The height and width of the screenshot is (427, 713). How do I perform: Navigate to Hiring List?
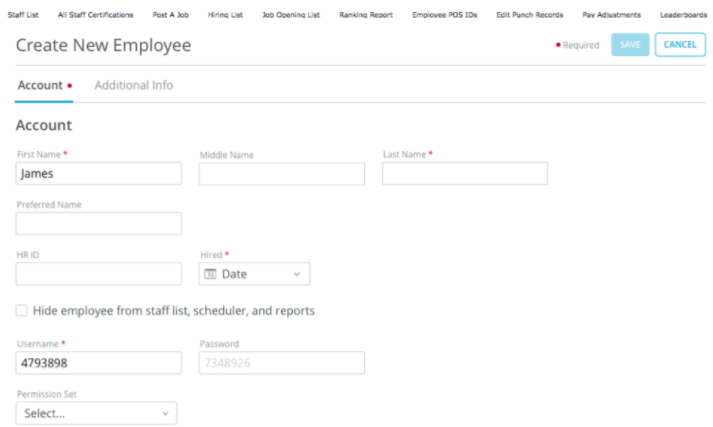[x=225, y=15]
